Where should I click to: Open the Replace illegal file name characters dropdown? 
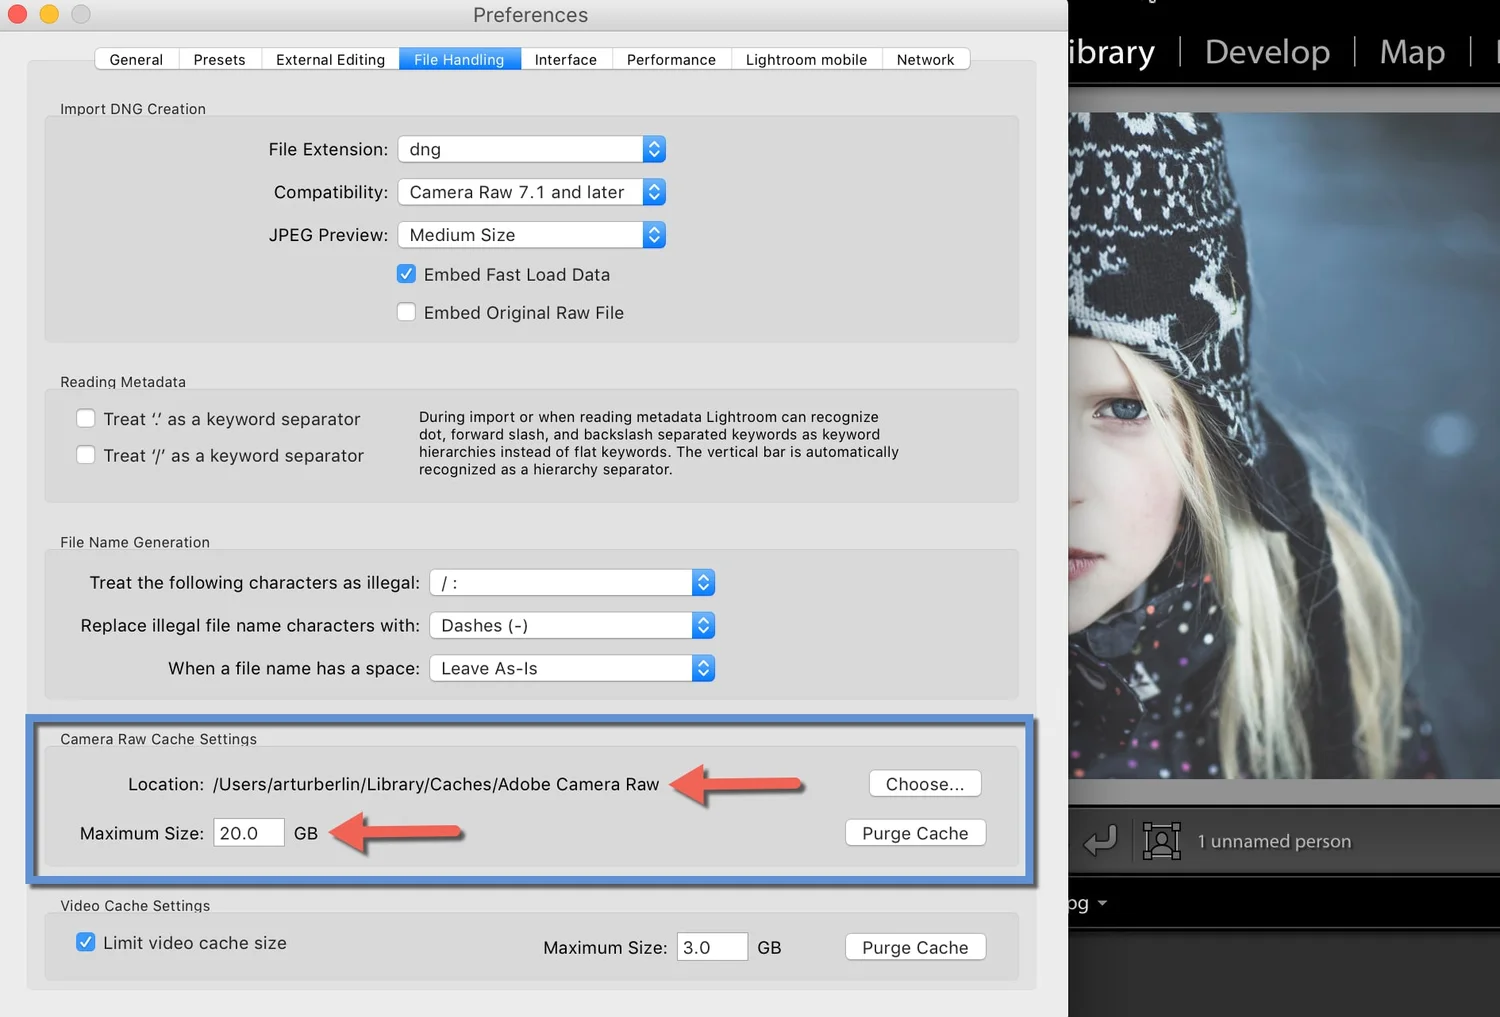pyautogui.click(x=571, y=625)
